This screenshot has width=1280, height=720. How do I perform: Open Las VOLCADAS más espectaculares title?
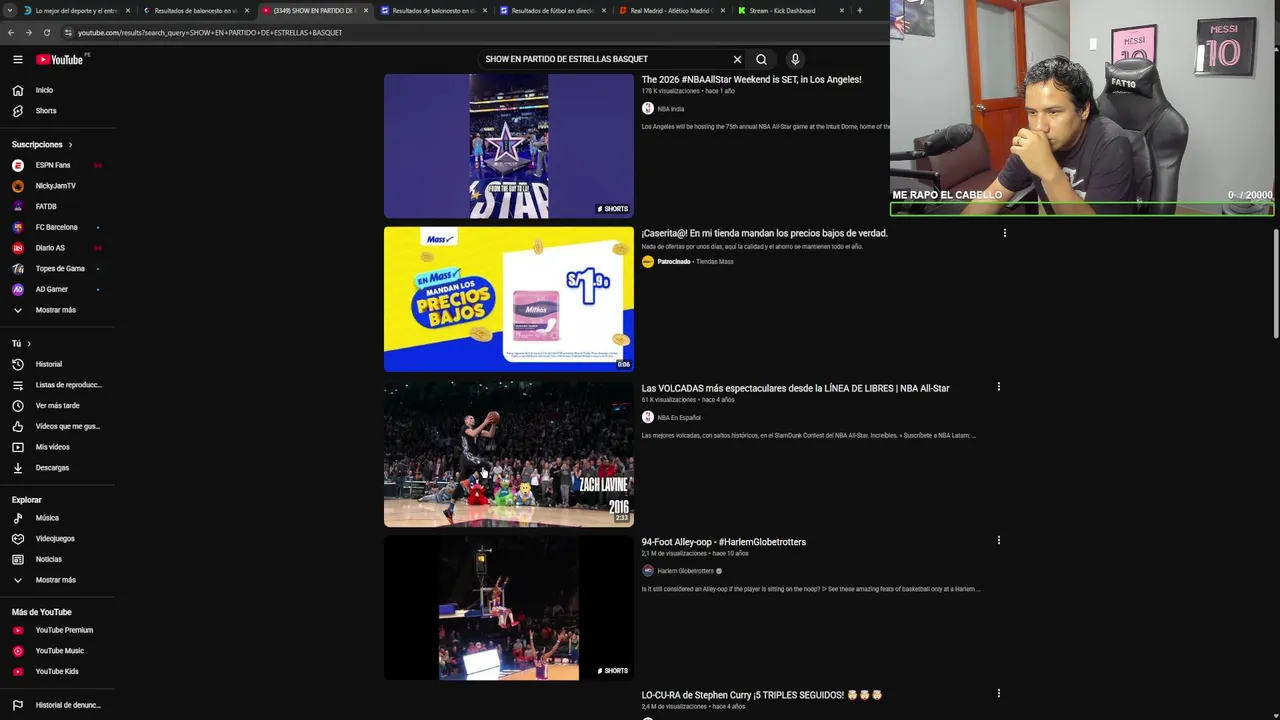pyautogui.click(x=795, y=388)
